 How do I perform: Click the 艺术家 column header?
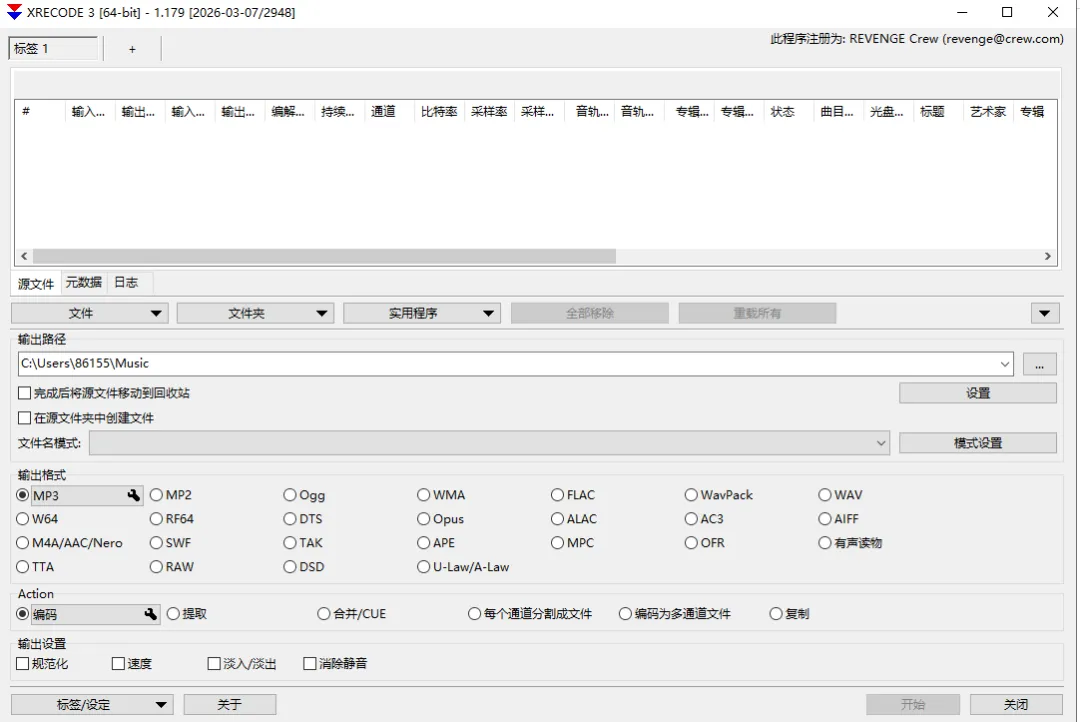click(988, 112)
